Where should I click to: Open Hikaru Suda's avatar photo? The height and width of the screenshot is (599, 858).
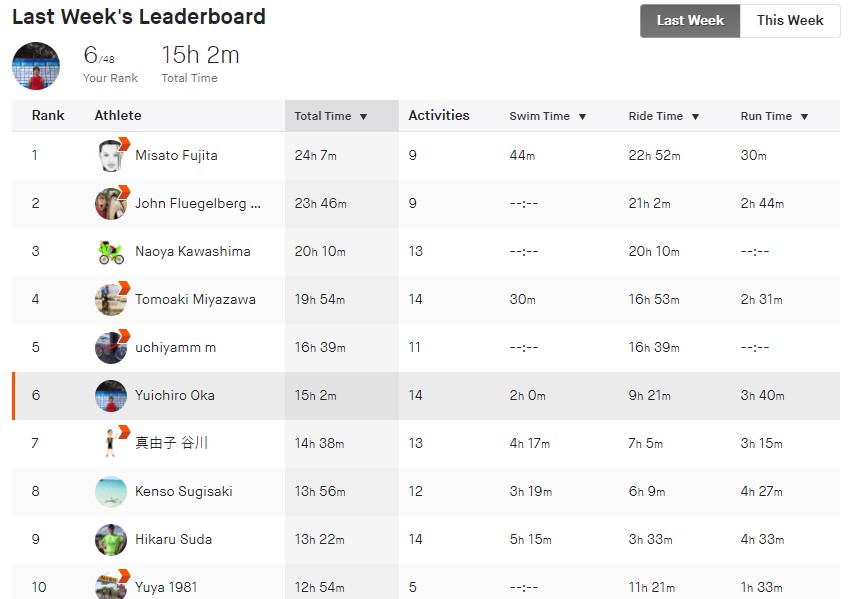tap(111, 539)
